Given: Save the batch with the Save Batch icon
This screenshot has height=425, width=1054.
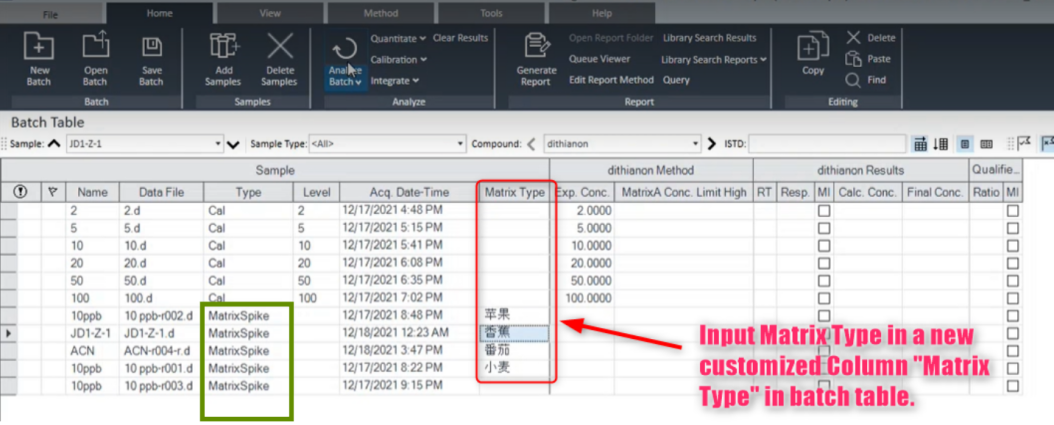Looking at the screenshot, I should 151,47.
